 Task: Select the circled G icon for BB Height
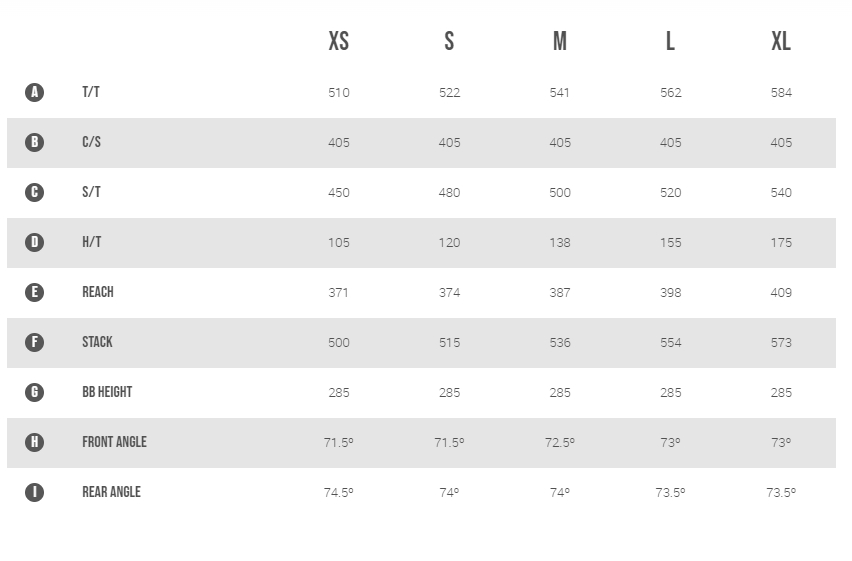[x=34, y=392]
